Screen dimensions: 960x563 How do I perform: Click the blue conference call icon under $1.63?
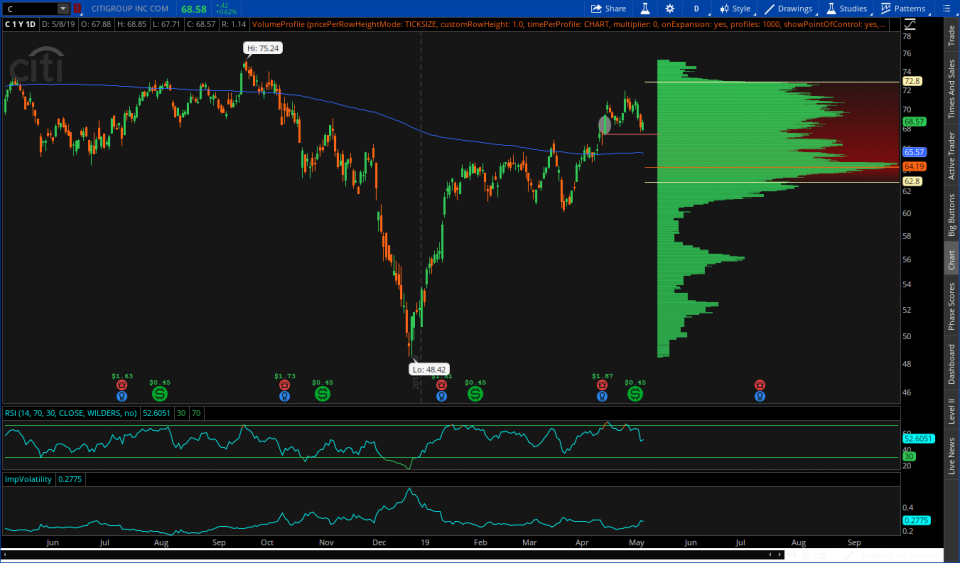click(122, 397)
